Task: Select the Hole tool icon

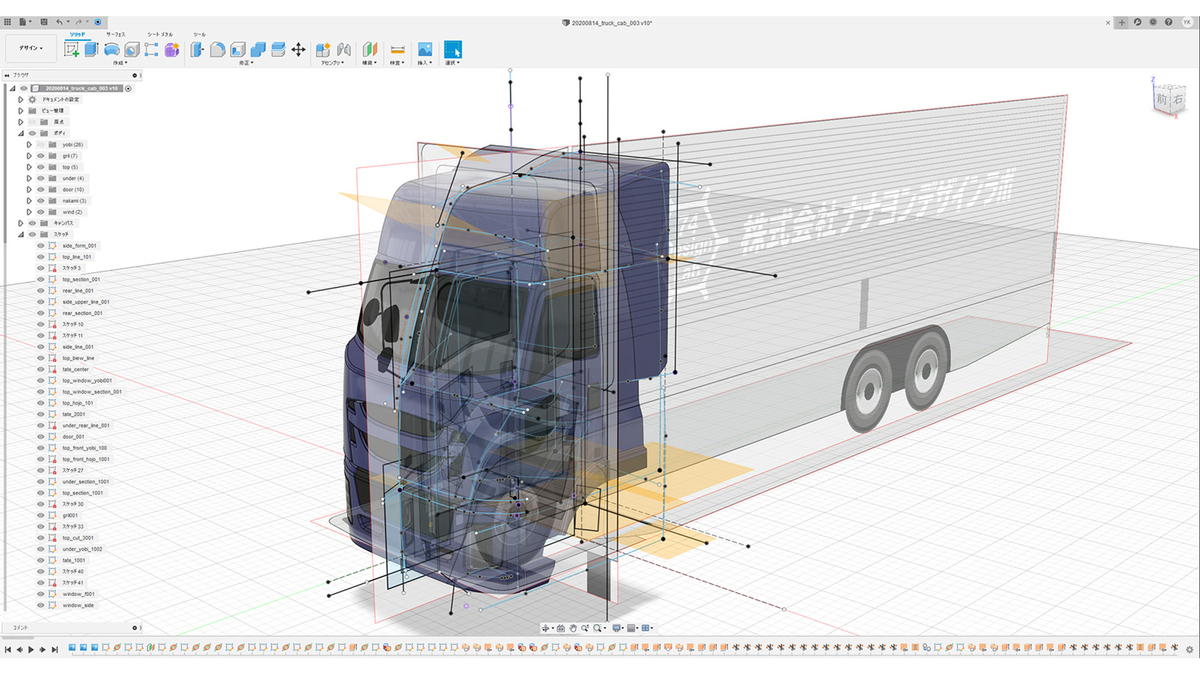Action: point(133,49)
